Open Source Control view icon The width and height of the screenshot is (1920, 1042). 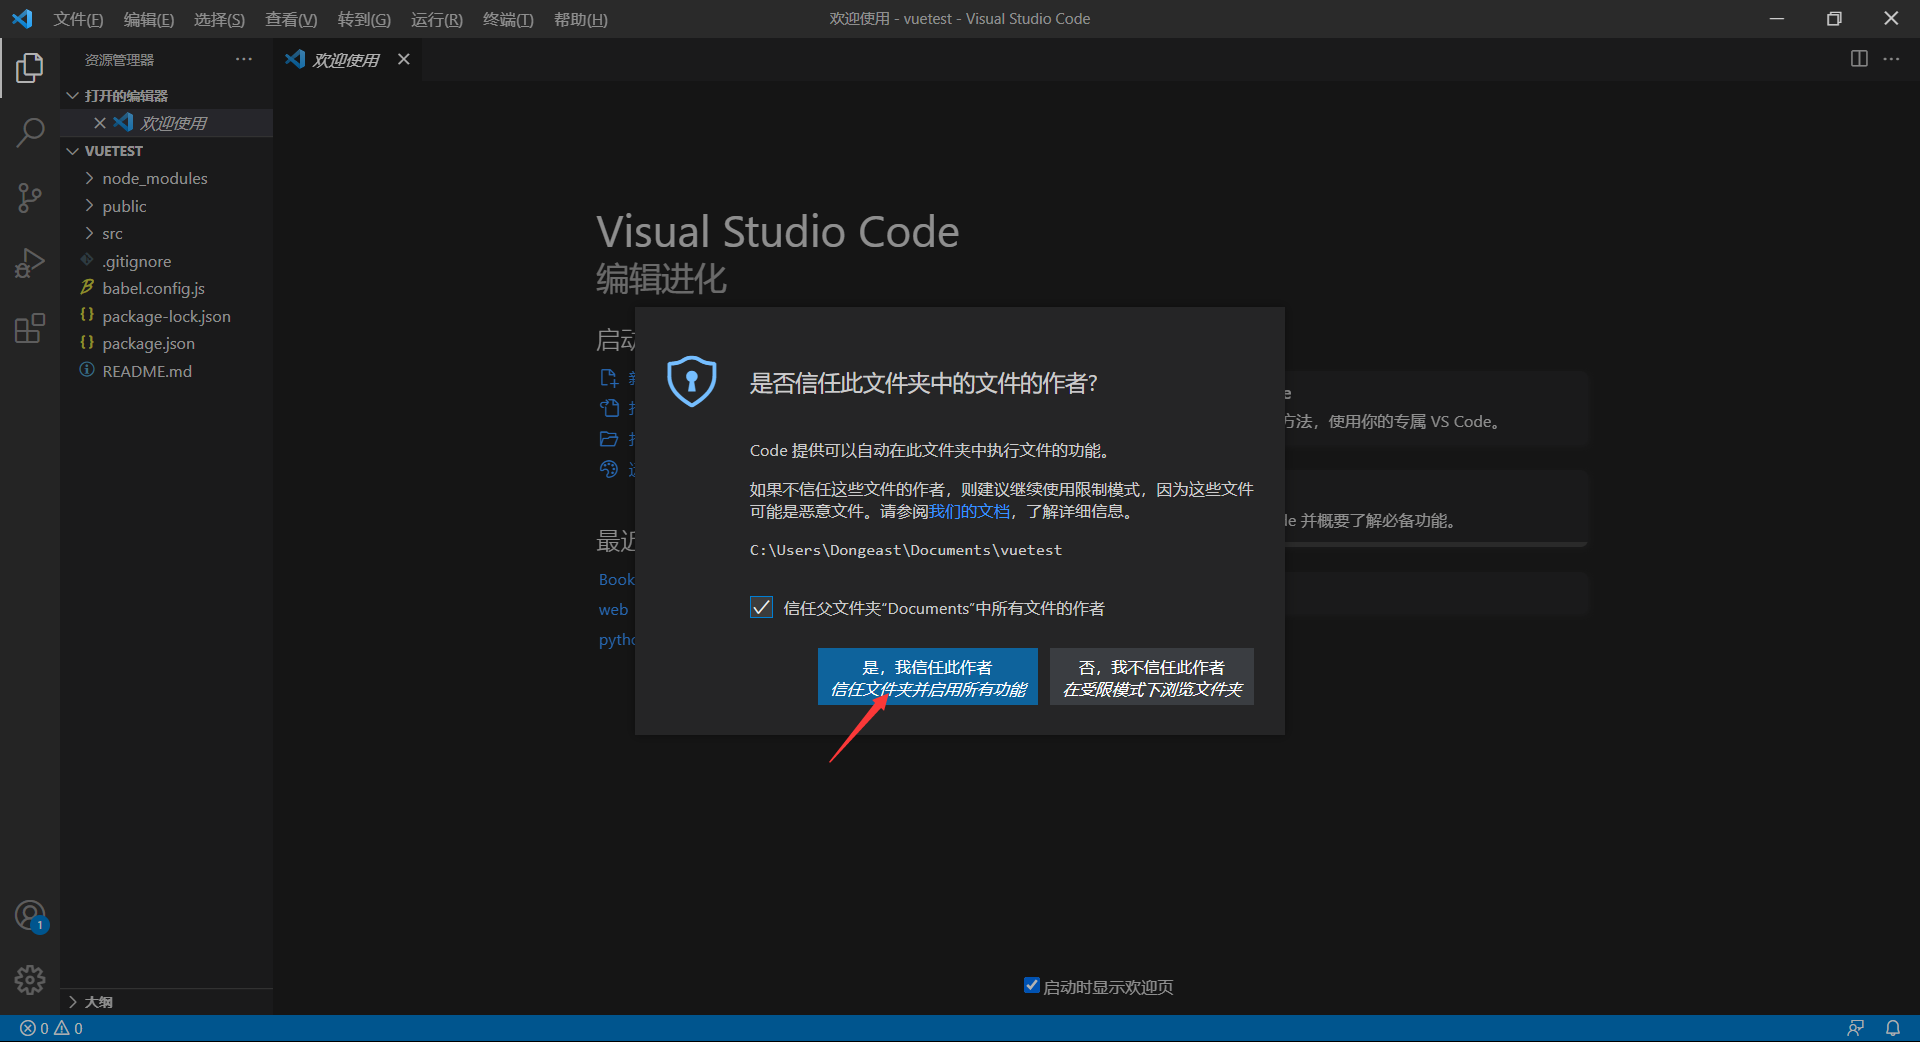(x=30, y=198)
